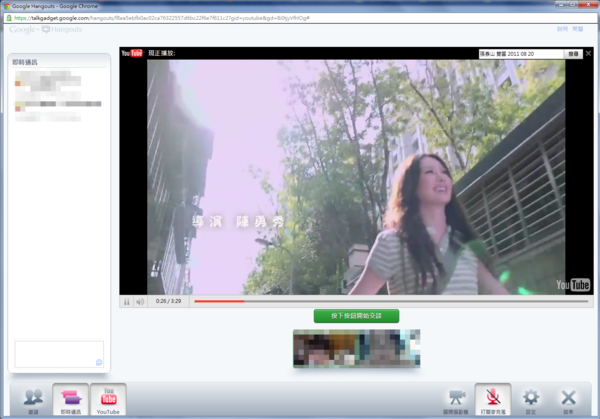This screenshot has width=600, height=419.
Task: Click the YouTube watermark on the video
Action: point(574,284)
